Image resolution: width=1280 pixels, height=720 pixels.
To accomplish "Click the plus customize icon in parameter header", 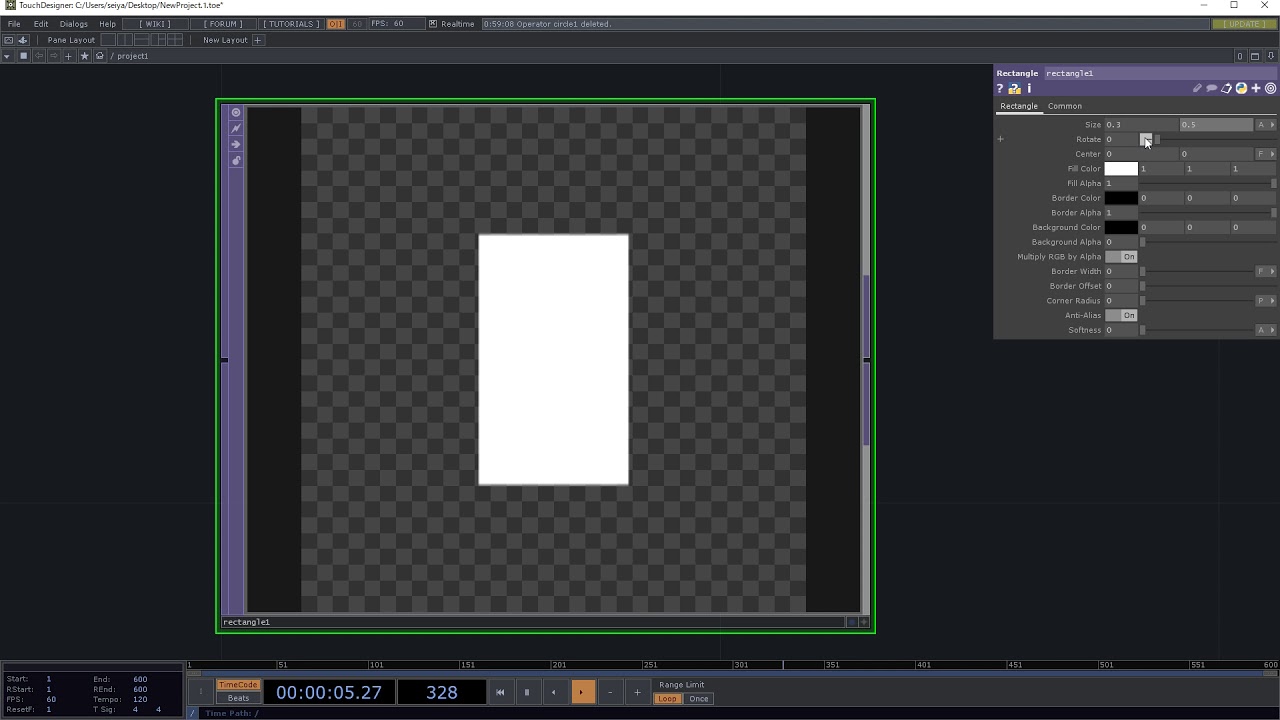I will coord(1256,89).
